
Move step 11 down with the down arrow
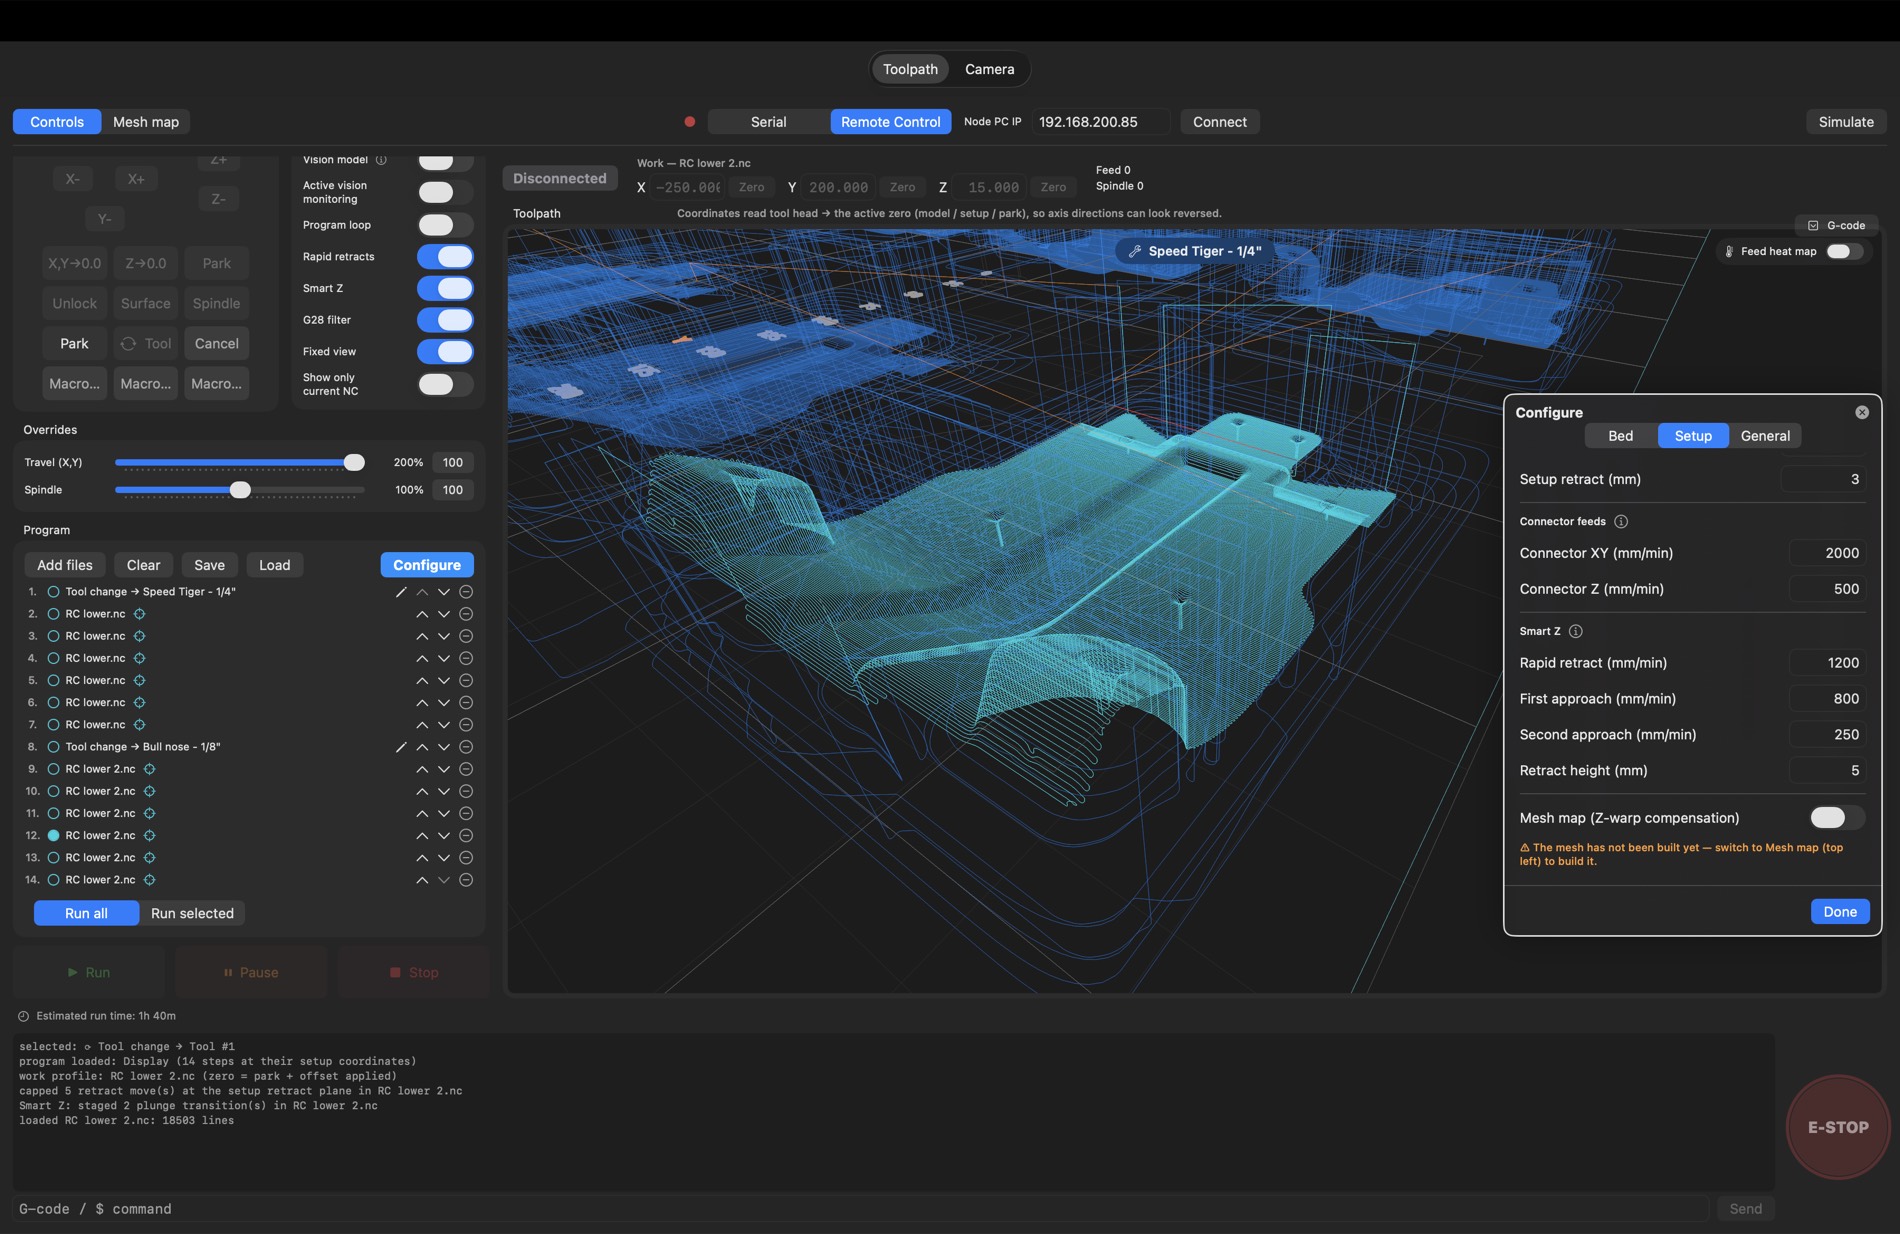tap(444, 813)
